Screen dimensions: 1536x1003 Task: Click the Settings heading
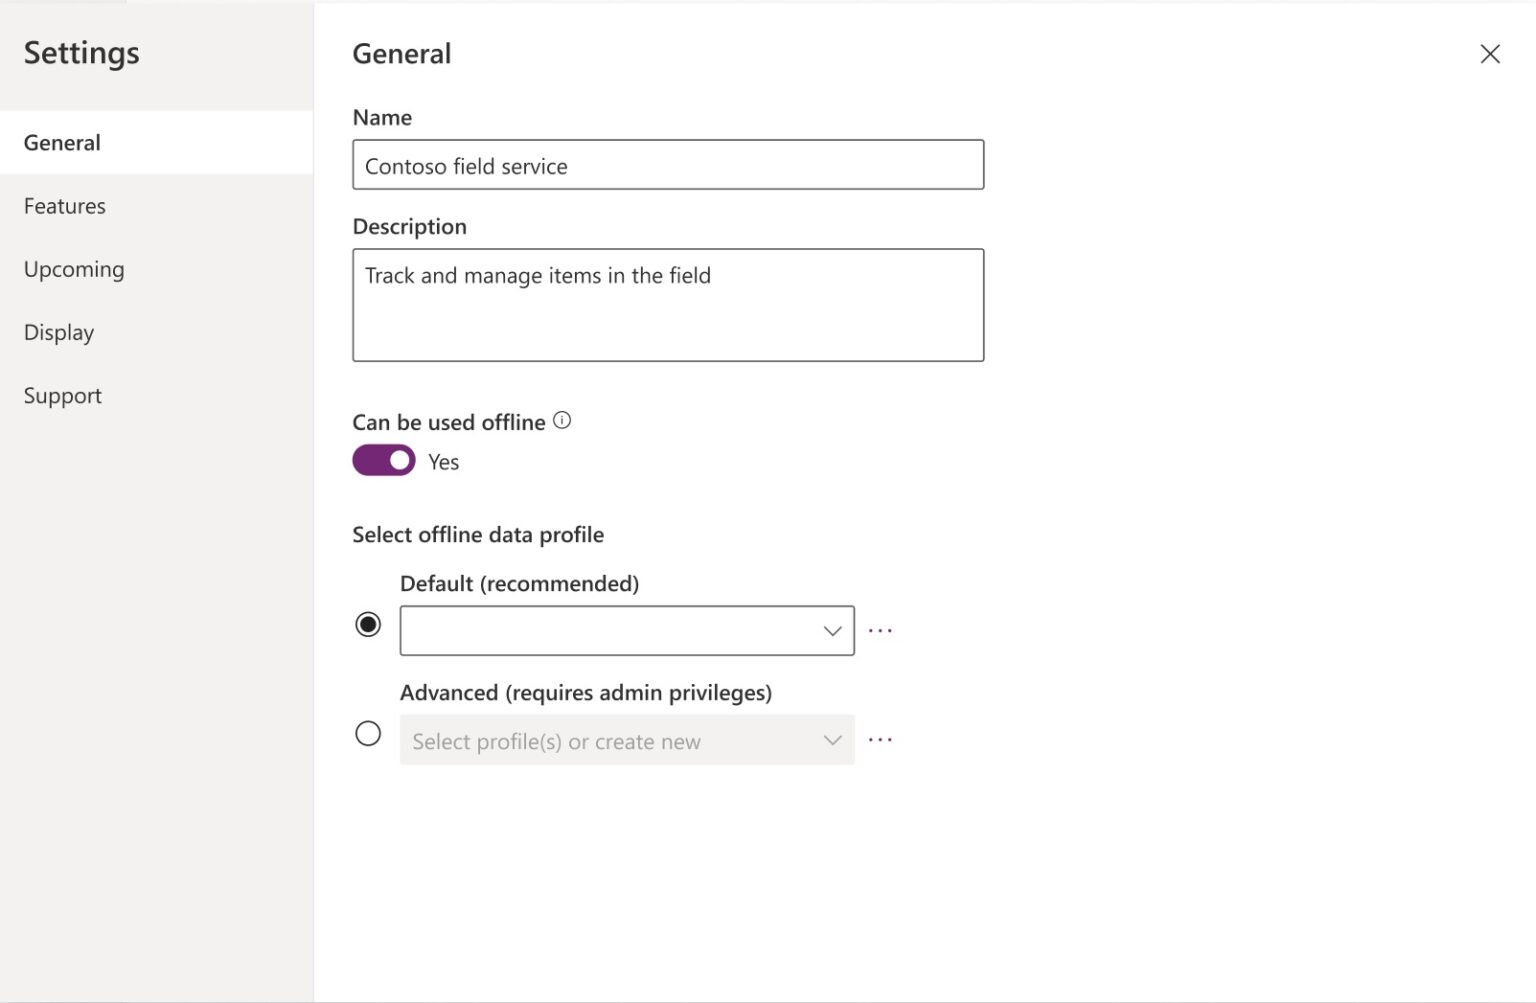click(80, 53)
